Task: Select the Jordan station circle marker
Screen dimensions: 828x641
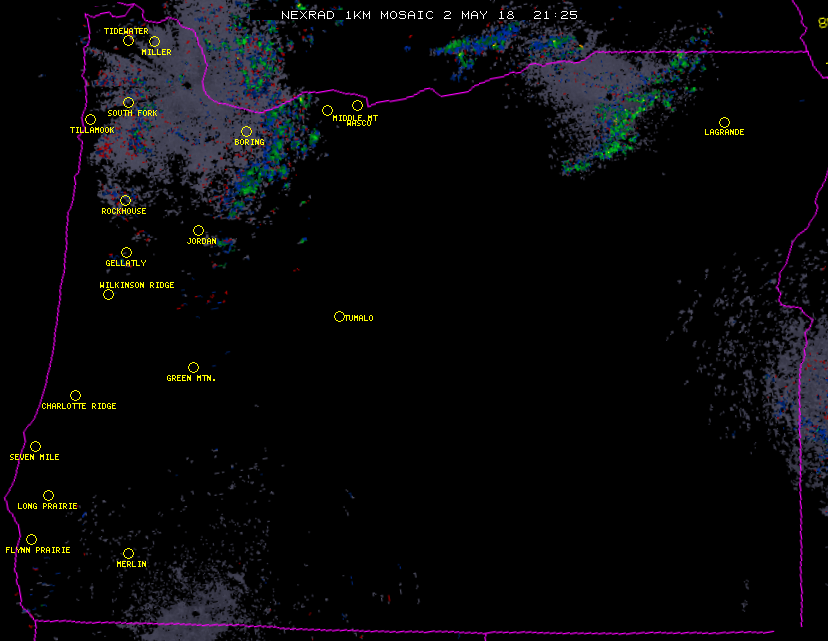Action: tap(198, 231)
